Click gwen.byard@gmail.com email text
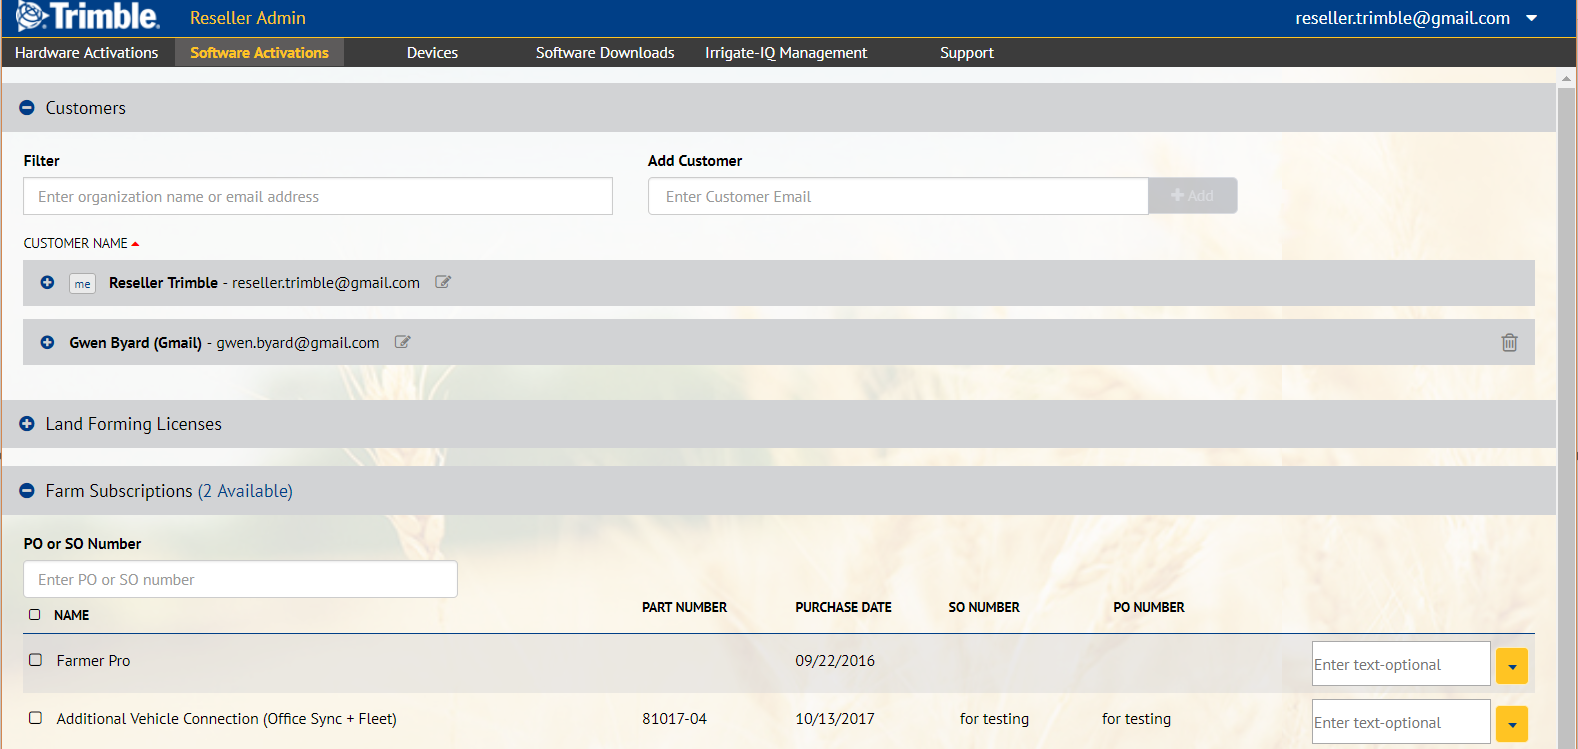Screen dimensions: 1578x749 (x=298, y=343)
